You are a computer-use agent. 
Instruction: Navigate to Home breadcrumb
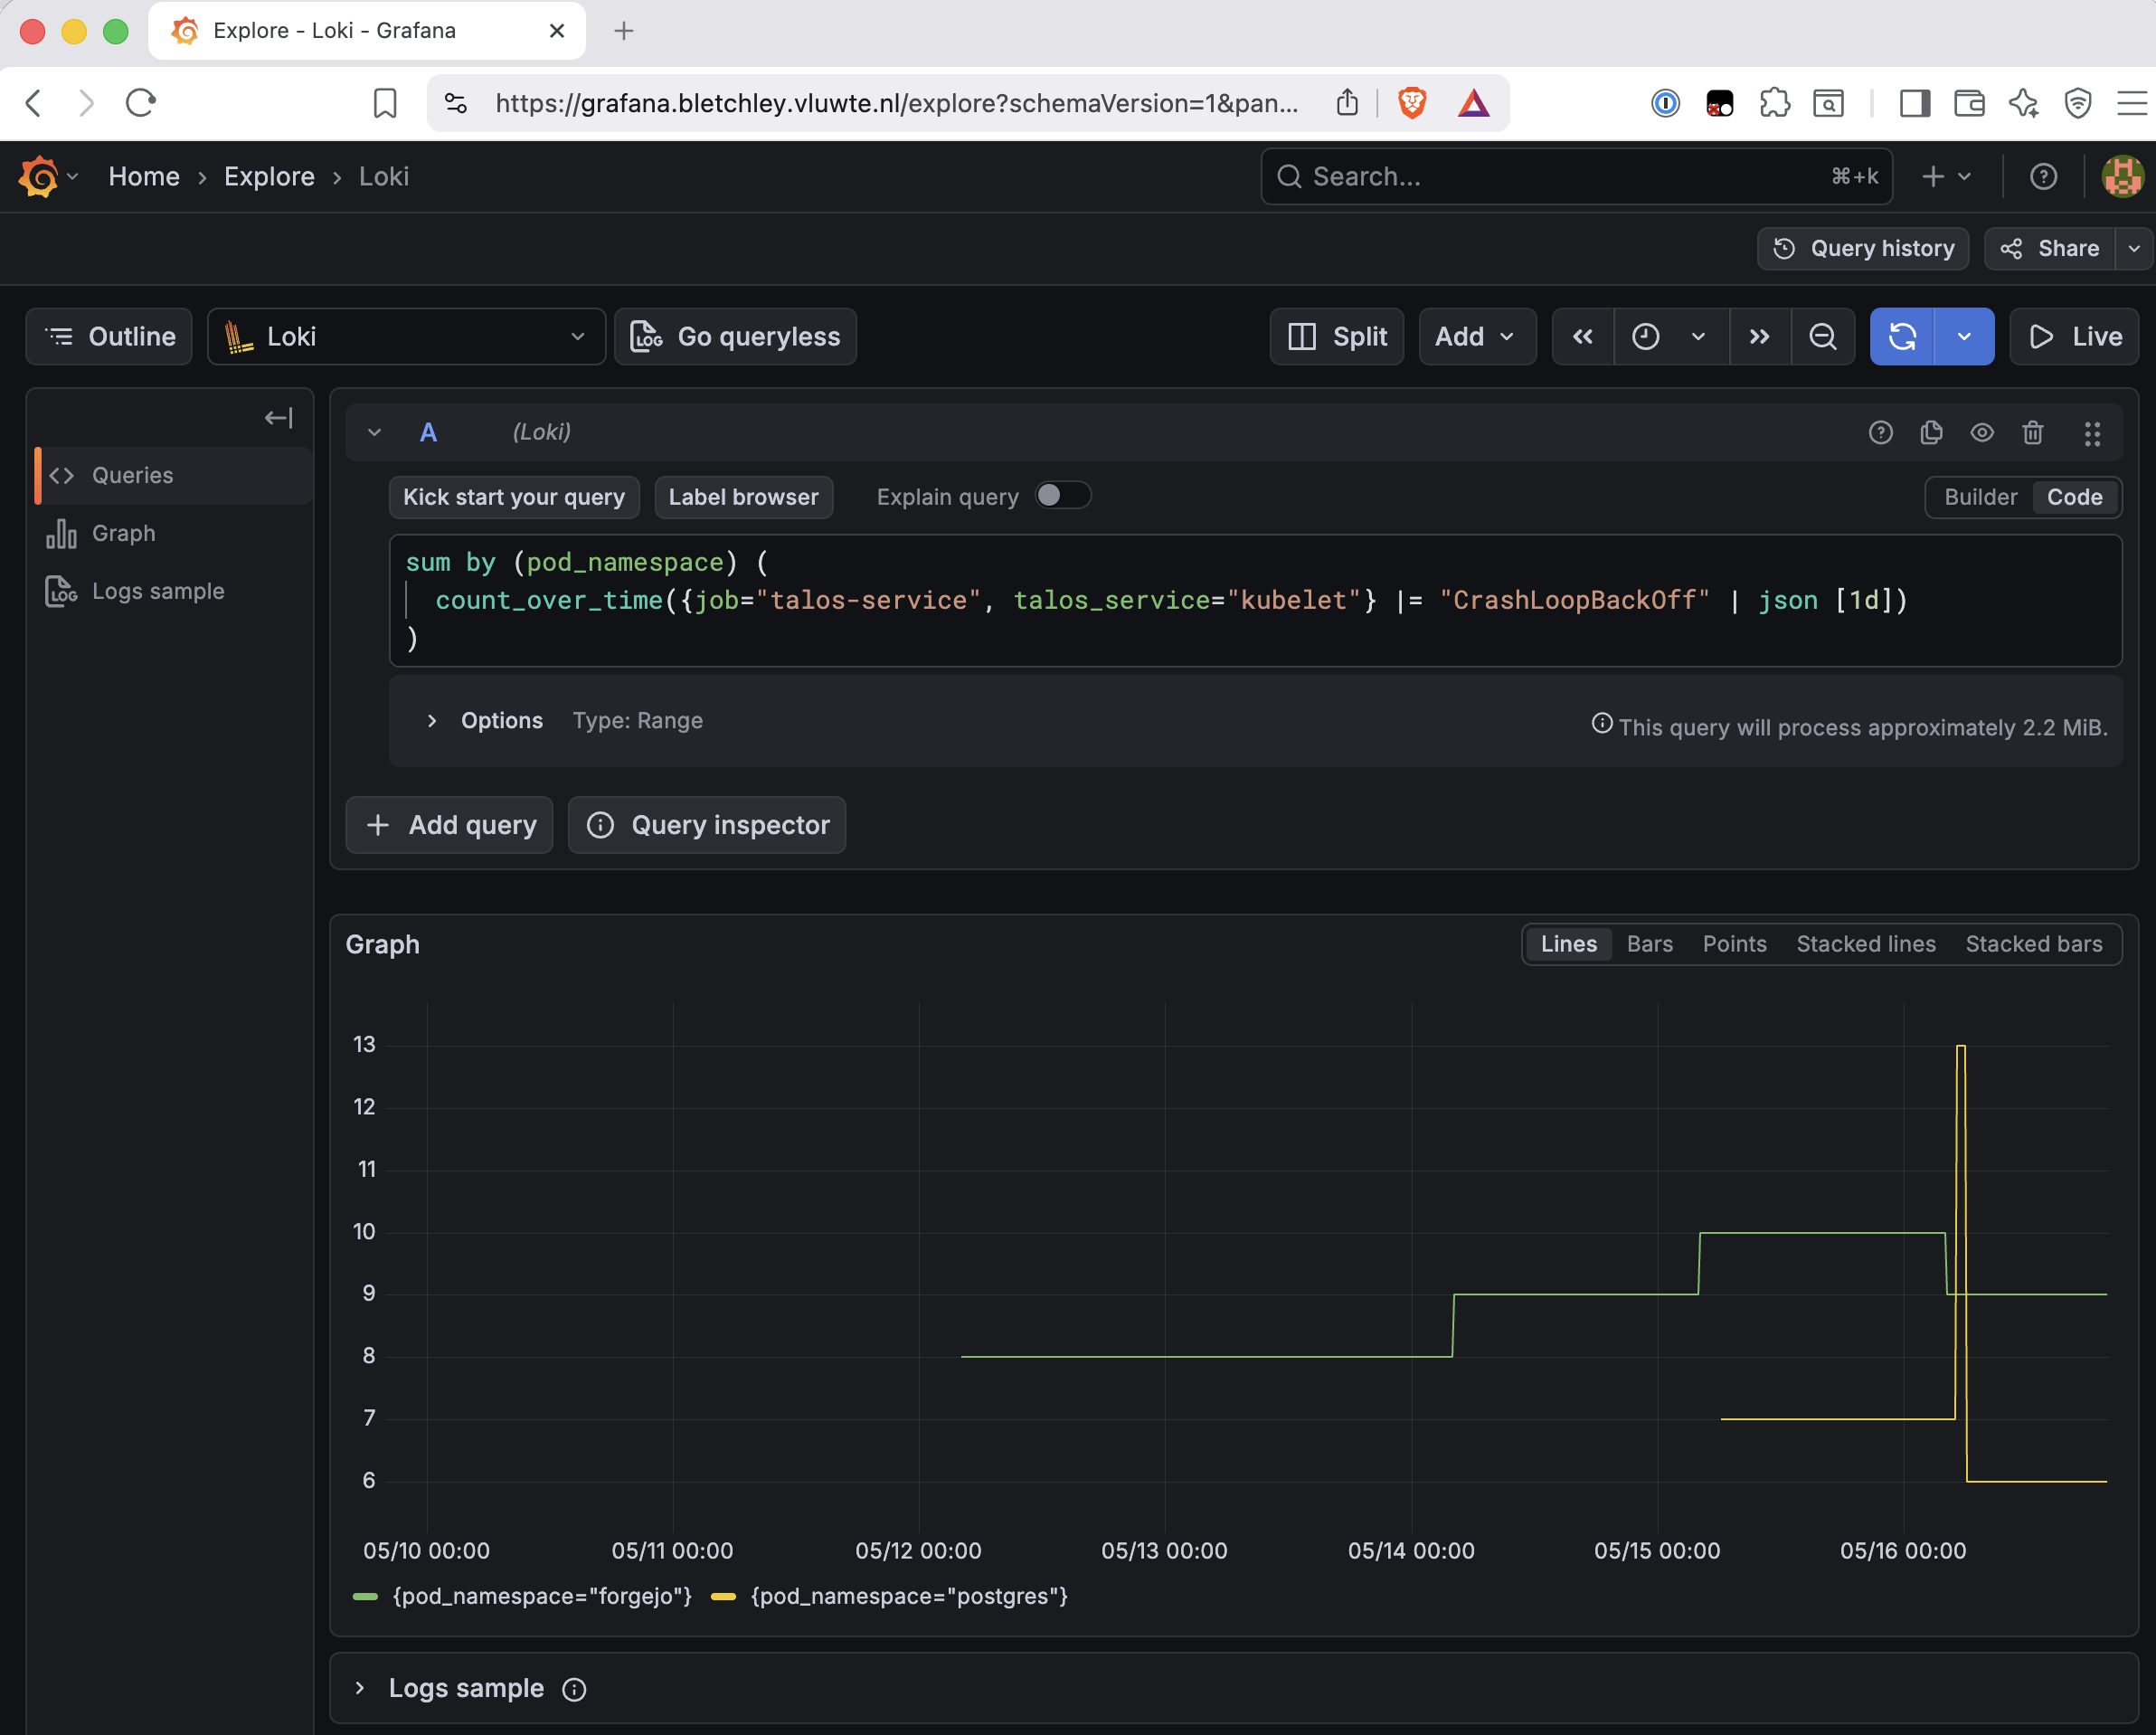144,177
